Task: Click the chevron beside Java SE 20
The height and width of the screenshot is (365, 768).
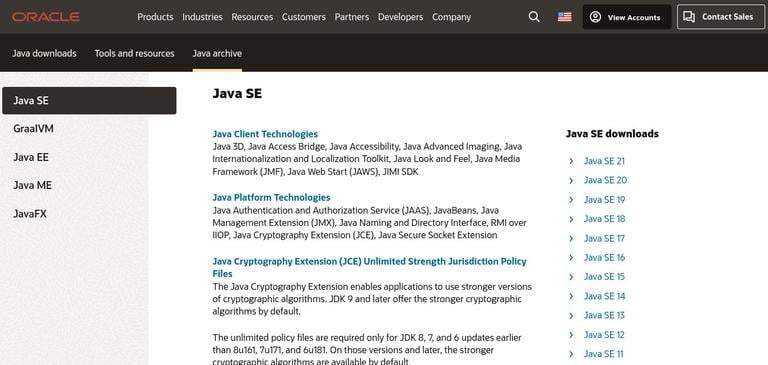Action: pos(571,181)
